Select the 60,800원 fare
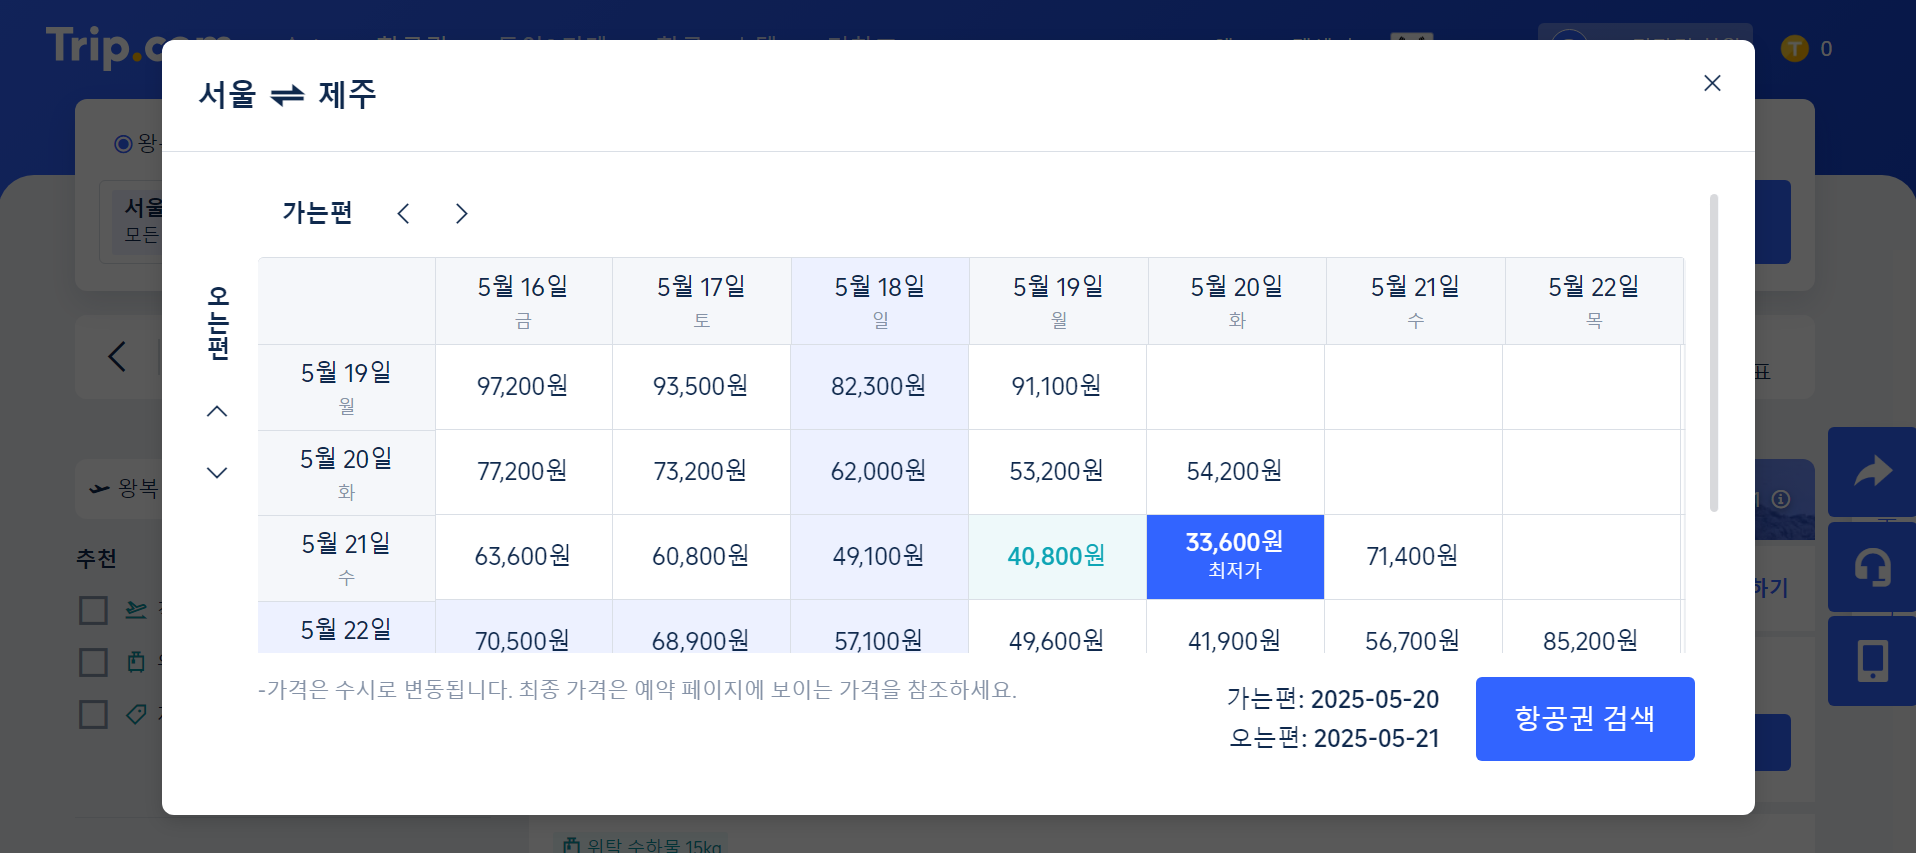The image size is (1916, 853). coord(701,556)
